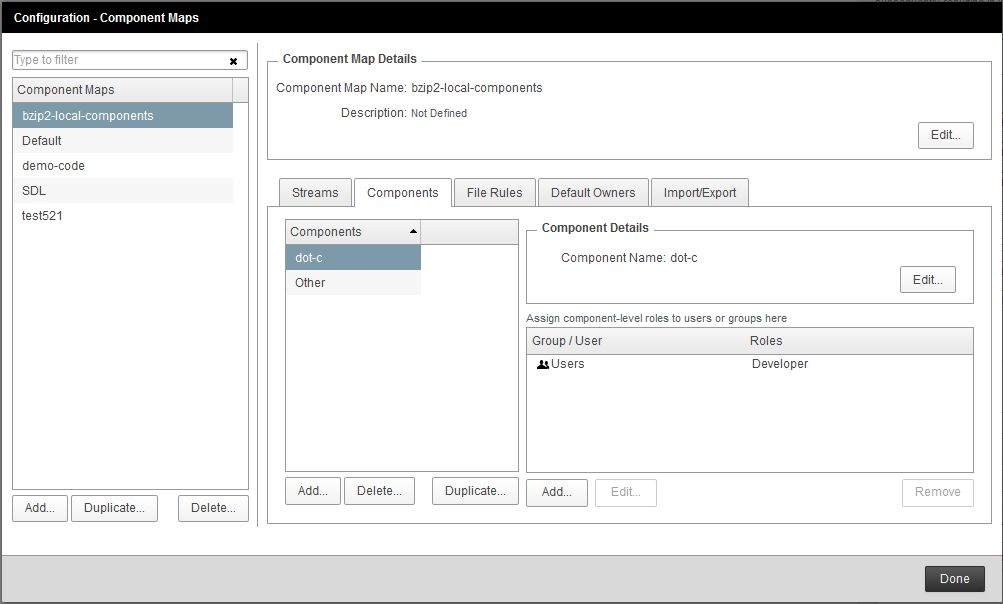The height and width of the screenshot is (604, 1003).
Task: Switch to the Streams tab
Action: coord(315,192)
